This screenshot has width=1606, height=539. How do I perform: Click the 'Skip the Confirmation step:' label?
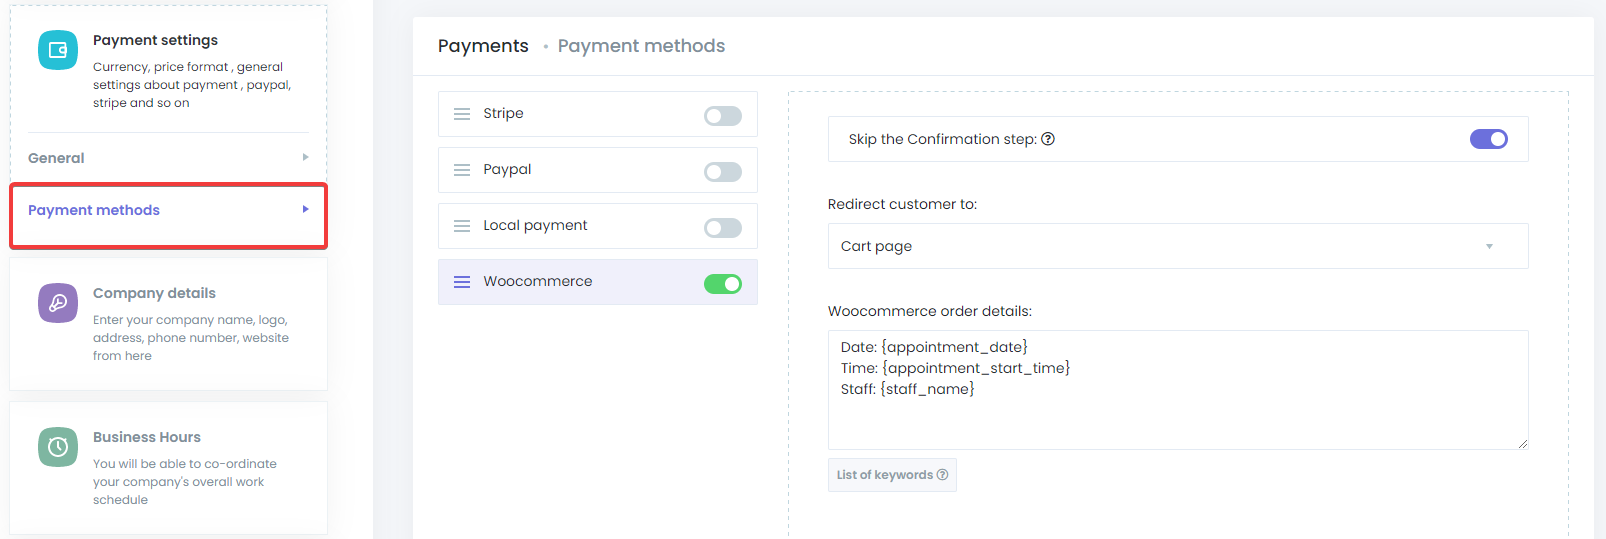point(942,139)
